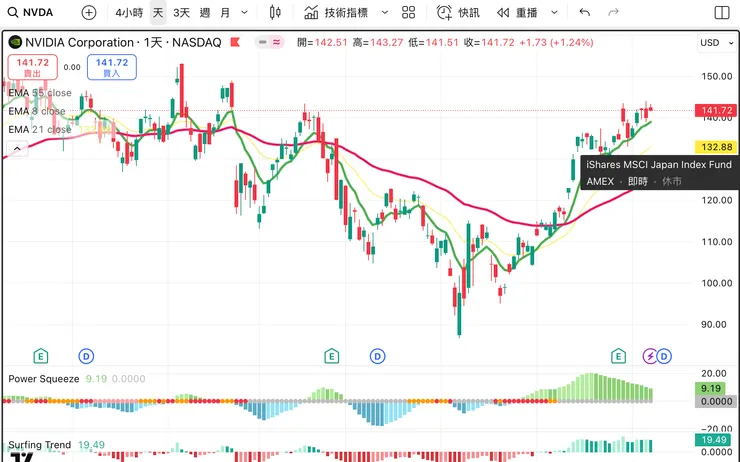The width and height of the screenshot is (740, 462).
Task: Select the EMA 8 close indicator legend
Action: (37, 111)
